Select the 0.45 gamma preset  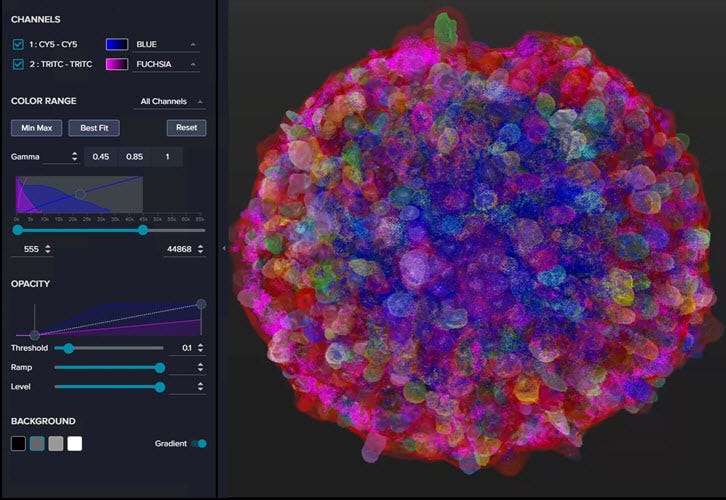point(101,156)
